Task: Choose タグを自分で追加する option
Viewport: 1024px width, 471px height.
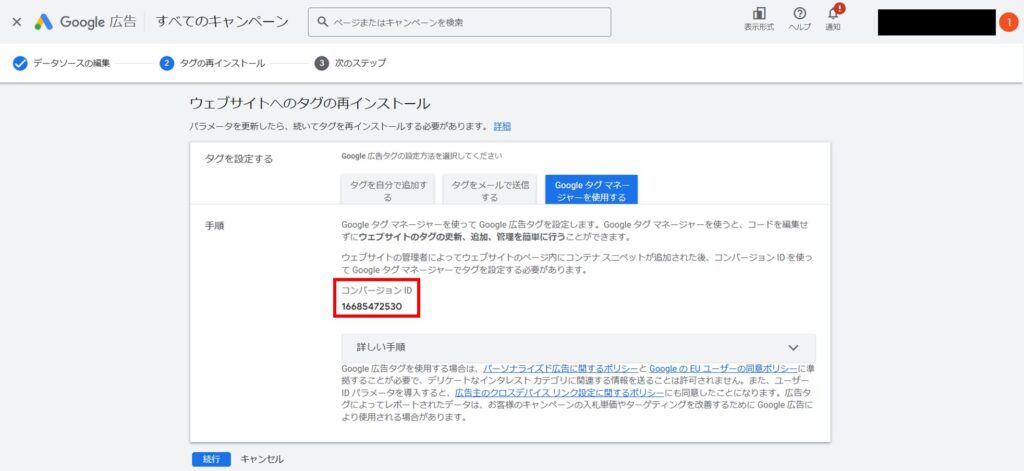Action: 388,190
